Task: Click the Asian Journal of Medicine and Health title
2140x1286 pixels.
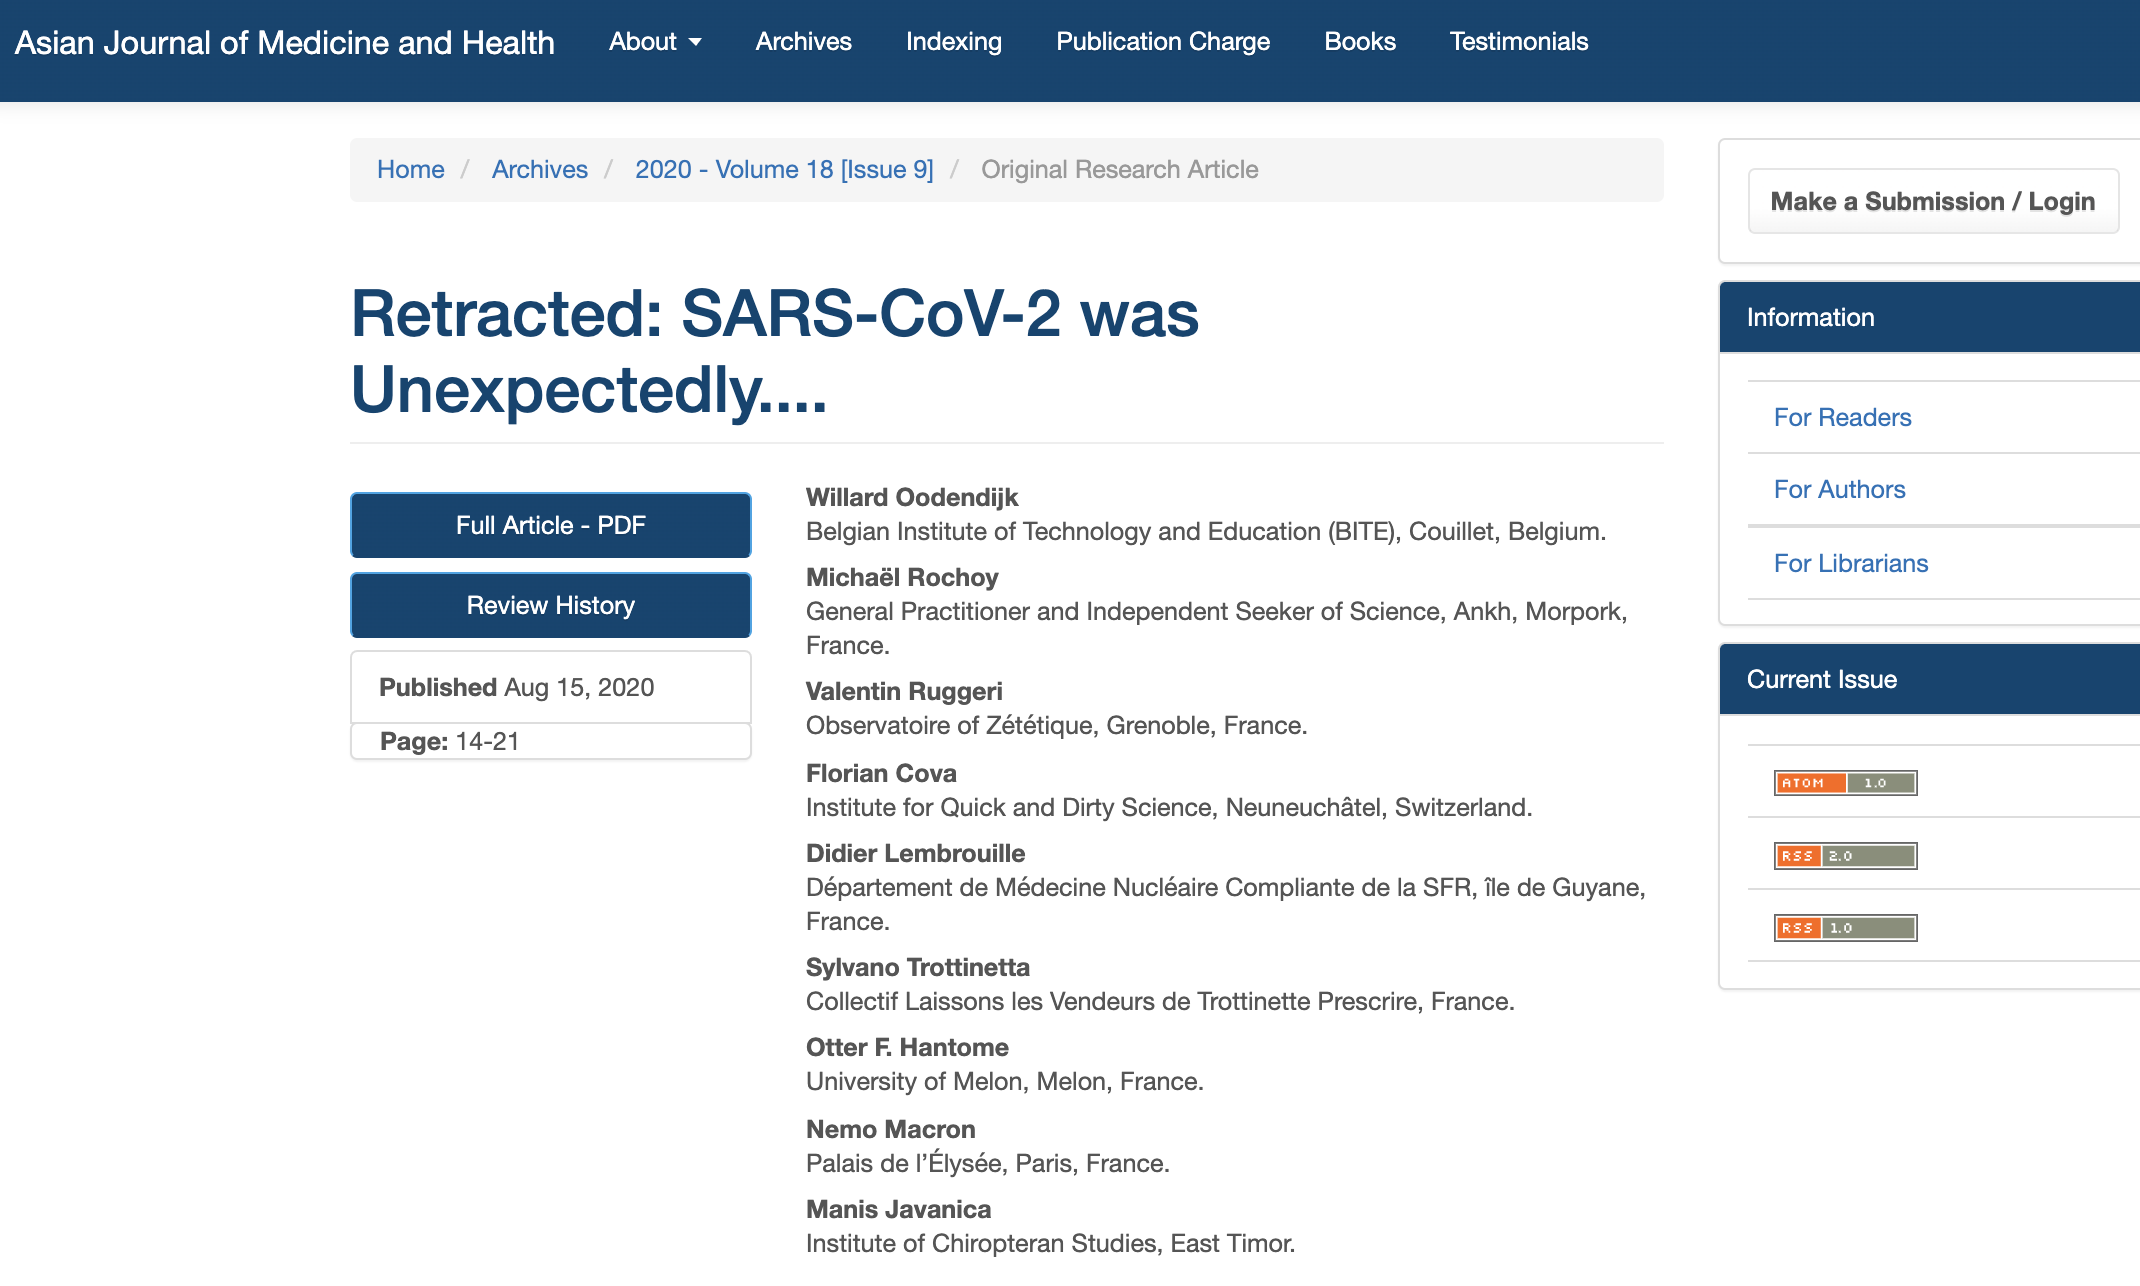Action: [x=285, y=43]
